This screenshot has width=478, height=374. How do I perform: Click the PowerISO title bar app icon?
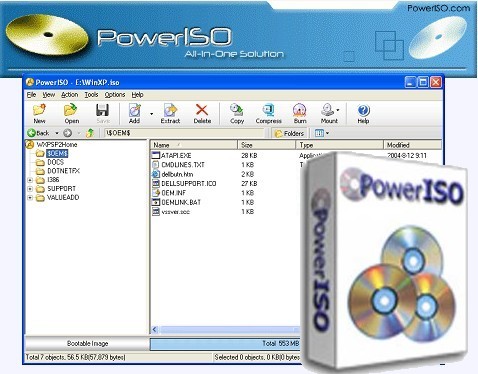point(30,82)
